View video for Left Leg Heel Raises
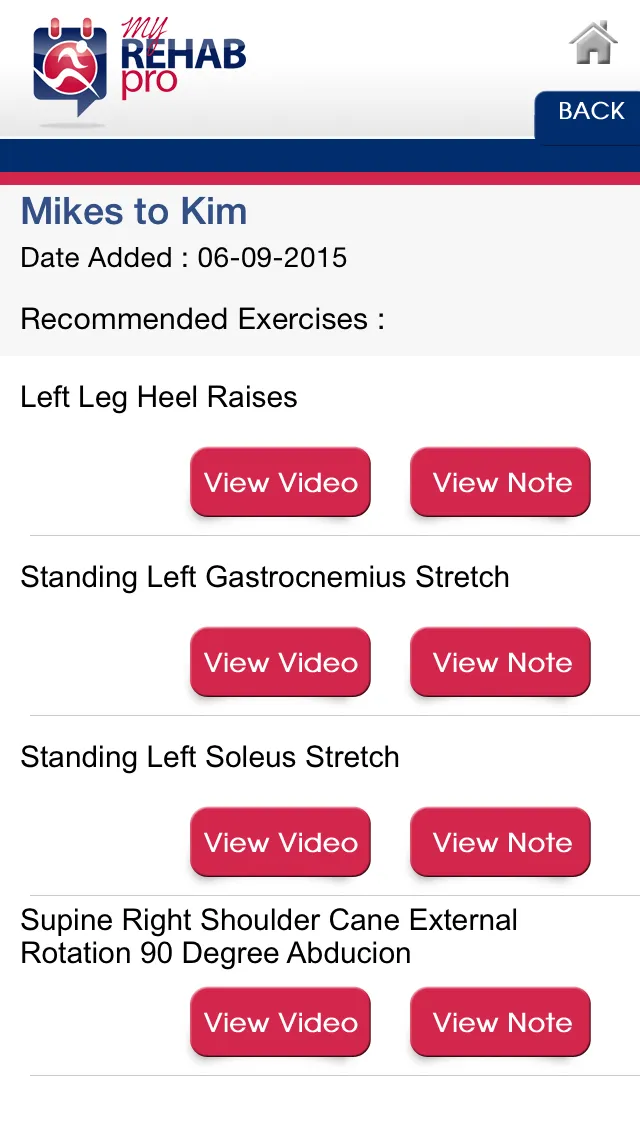The image size is (640, 1136). tap(280, 482)
